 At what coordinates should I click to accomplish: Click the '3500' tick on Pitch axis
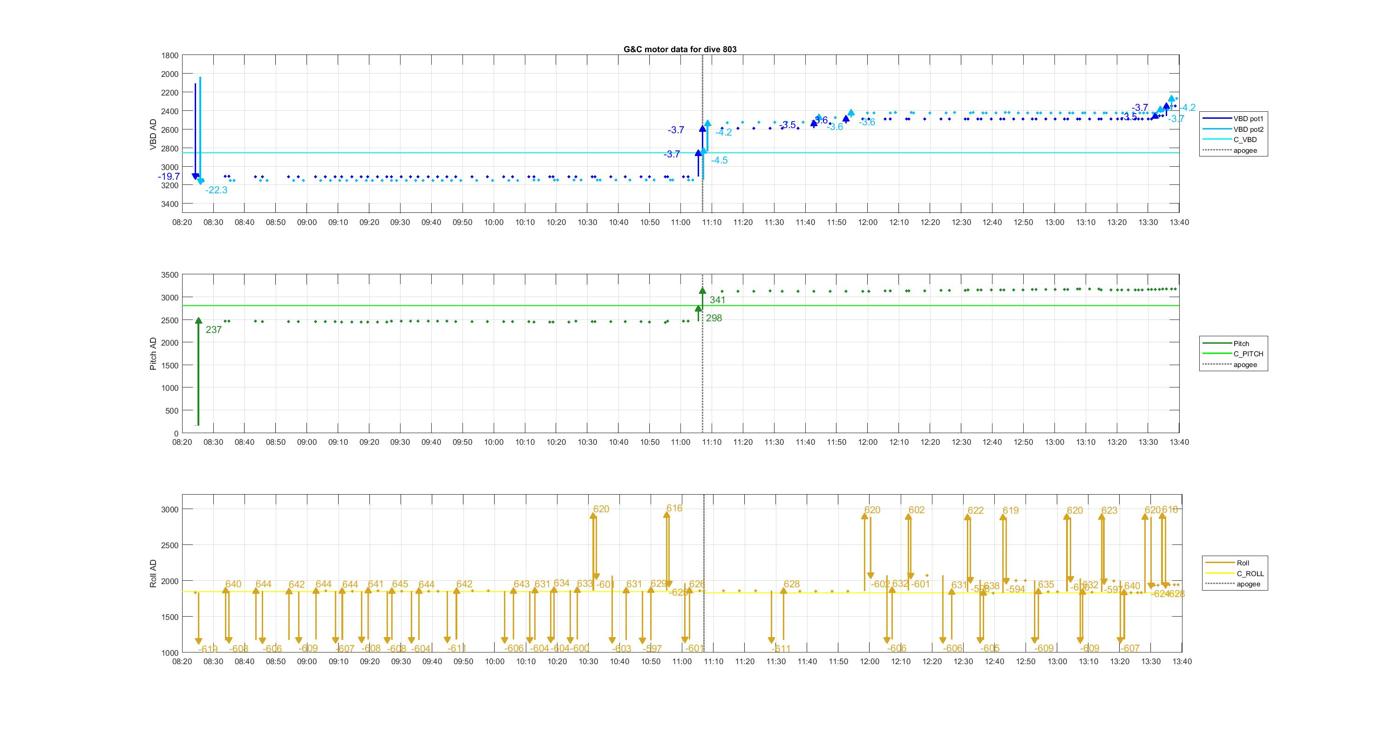(170, 275)
